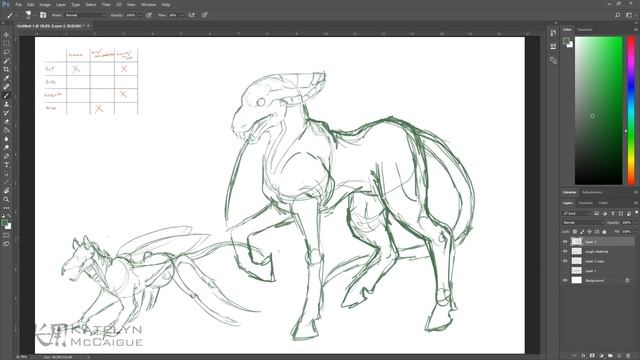Select the Type tool
The width and height of the screenshot is (640, 360).
point(6,165)
